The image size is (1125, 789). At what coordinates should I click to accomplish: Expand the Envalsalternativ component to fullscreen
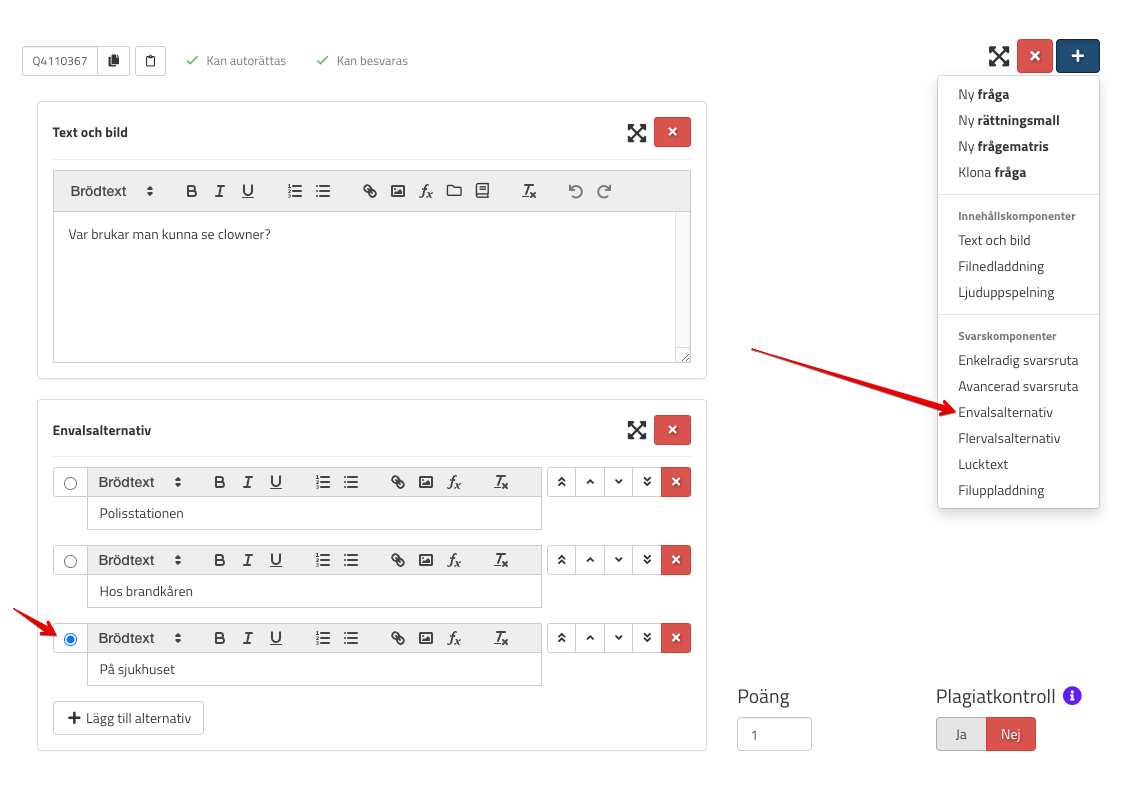point(637,430)
